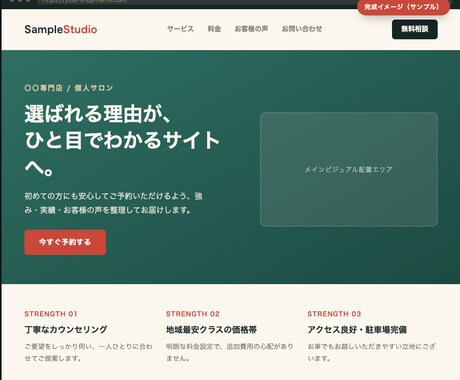This screenshot has width=460, height=380.
Task: Click the description 明朗な料金設定で
Action: pos(230,352)
